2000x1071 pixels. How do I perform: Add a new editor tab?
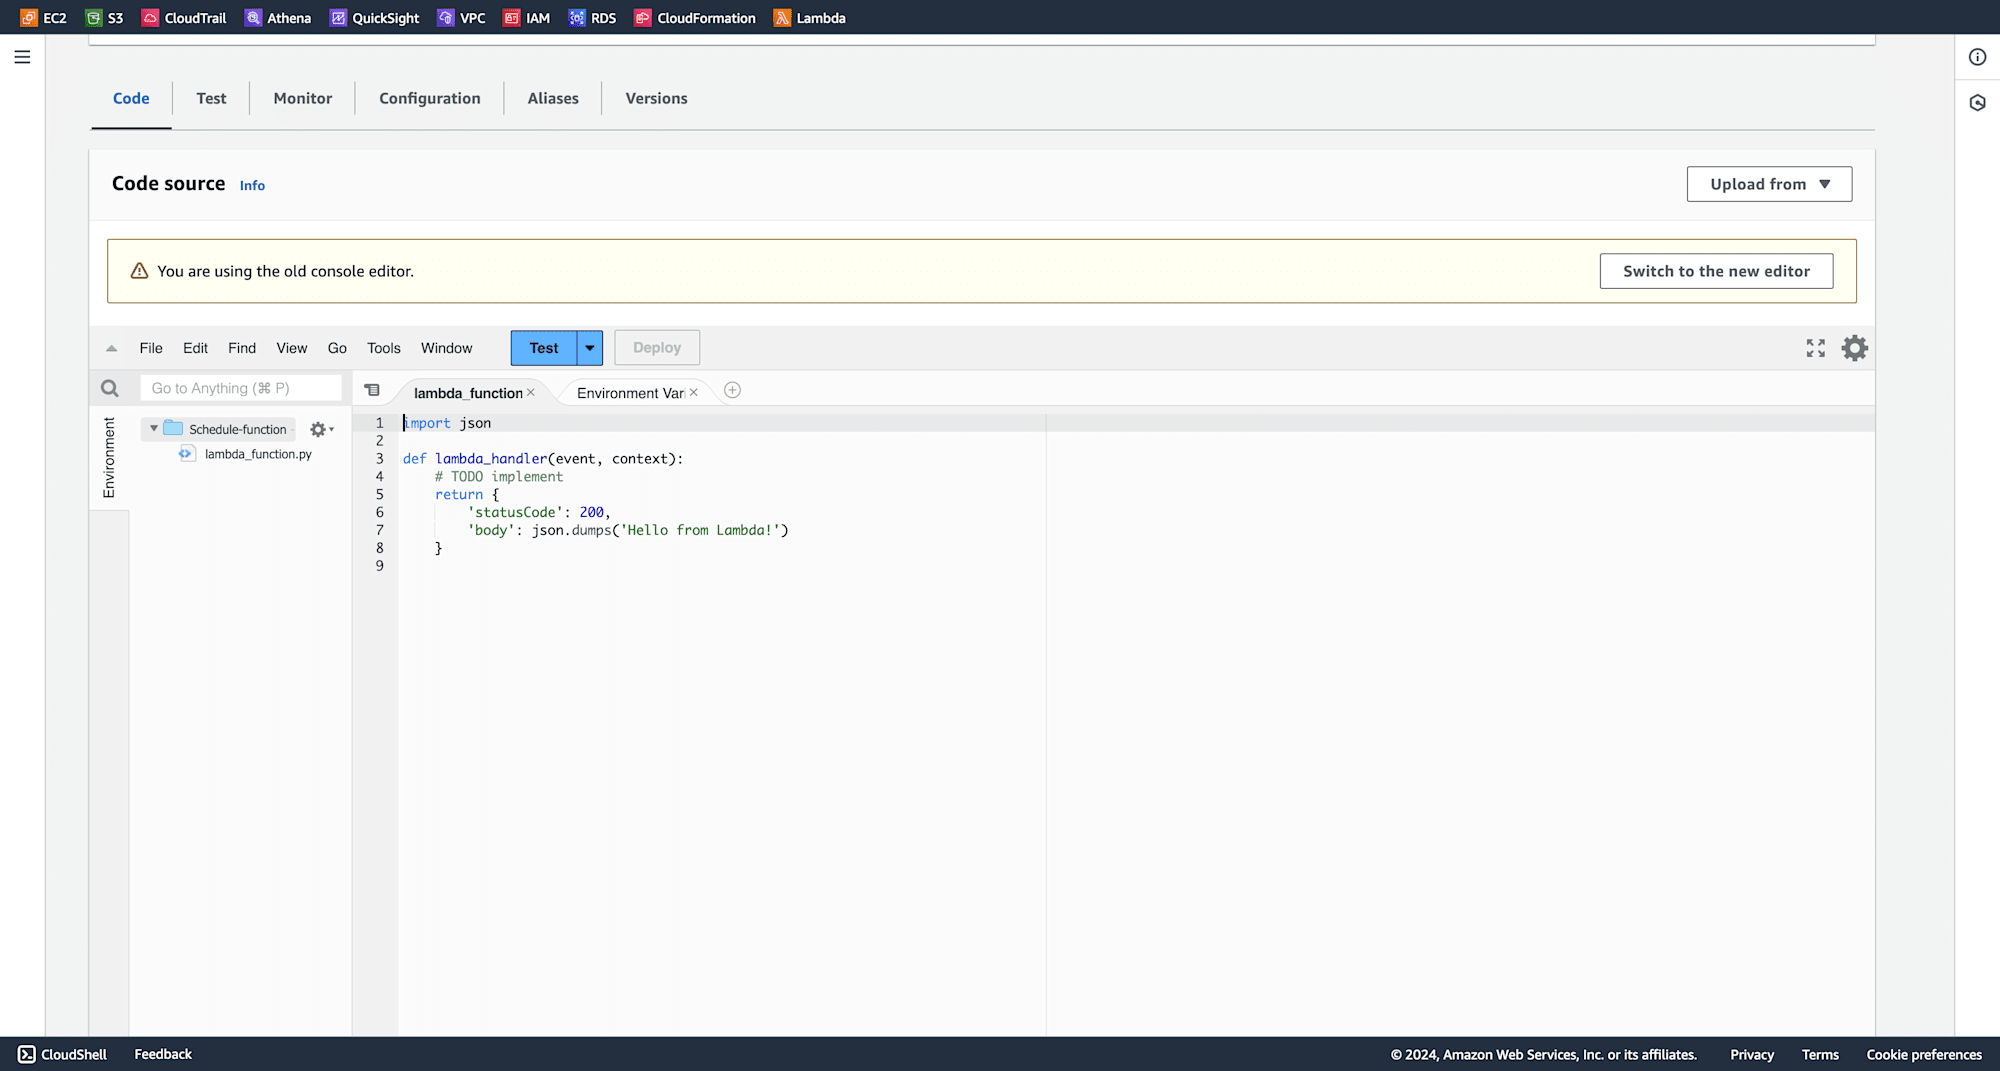[732, 390]
